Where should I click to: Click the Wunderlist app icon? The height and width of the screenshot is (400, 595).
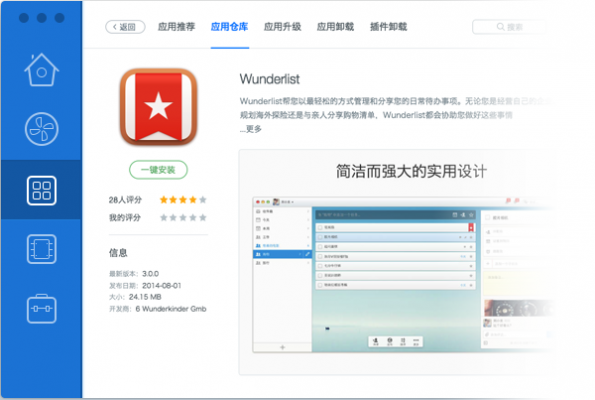point(158,107)
